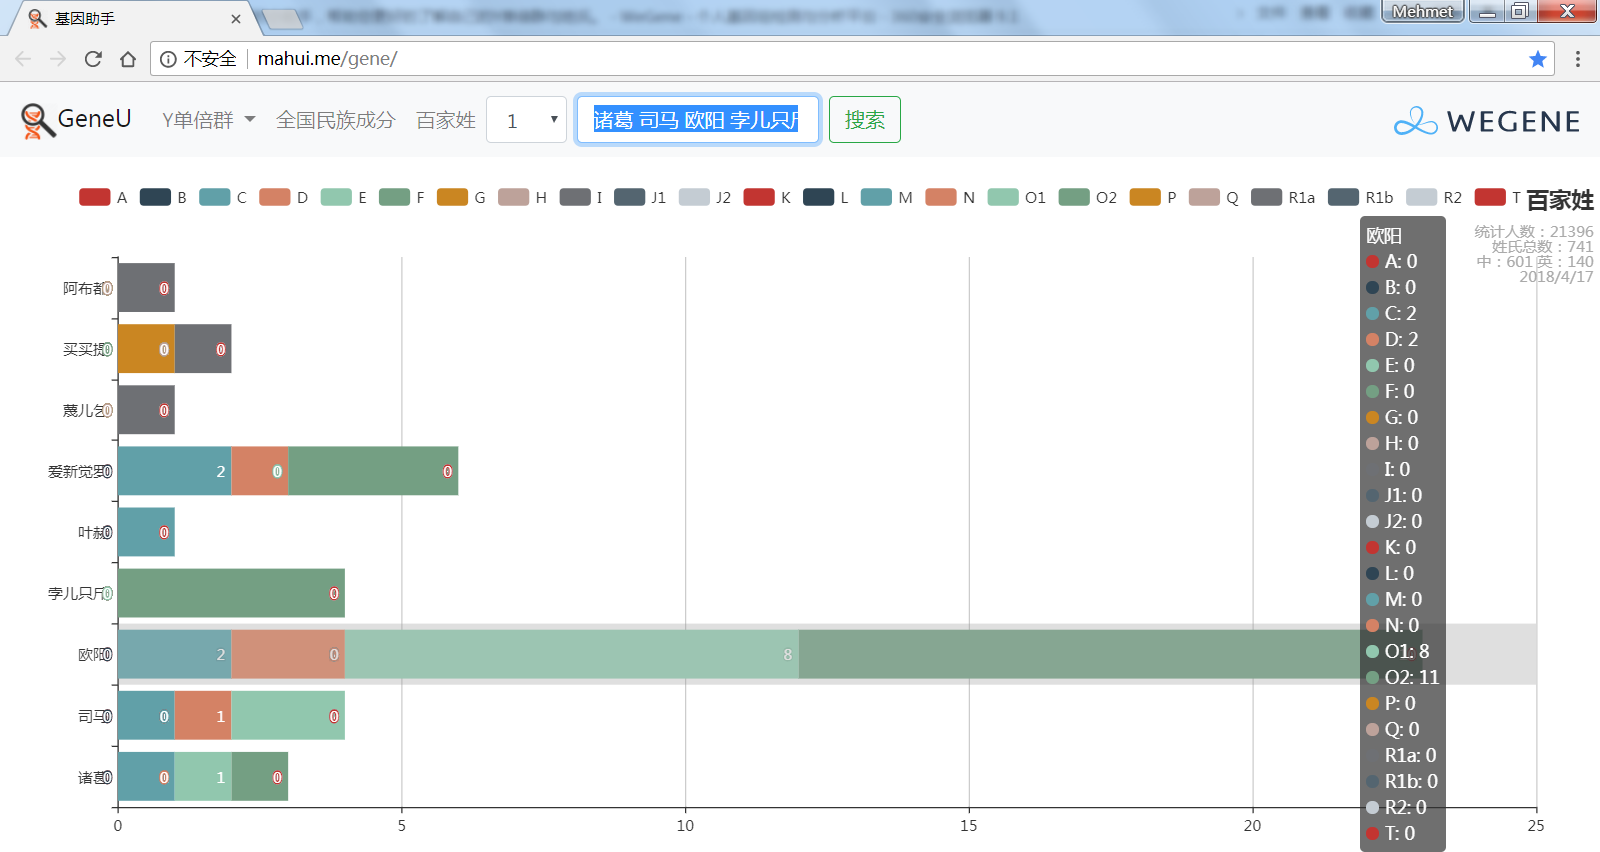Click the GeneU logo icon
The image size is (1600, 852).
pyautogui.click(x=37, y=121)
